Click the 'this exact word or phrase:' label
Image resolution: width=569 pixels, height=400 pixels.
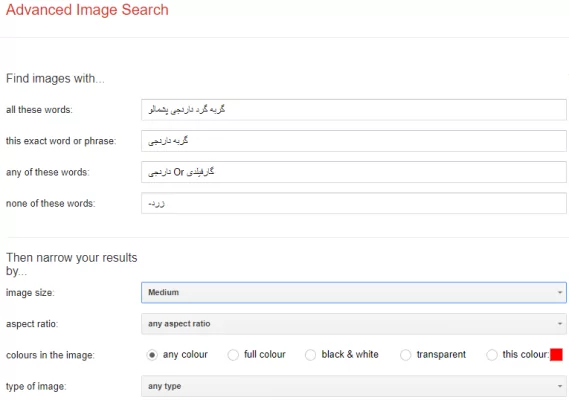click(x=61, y=141)
